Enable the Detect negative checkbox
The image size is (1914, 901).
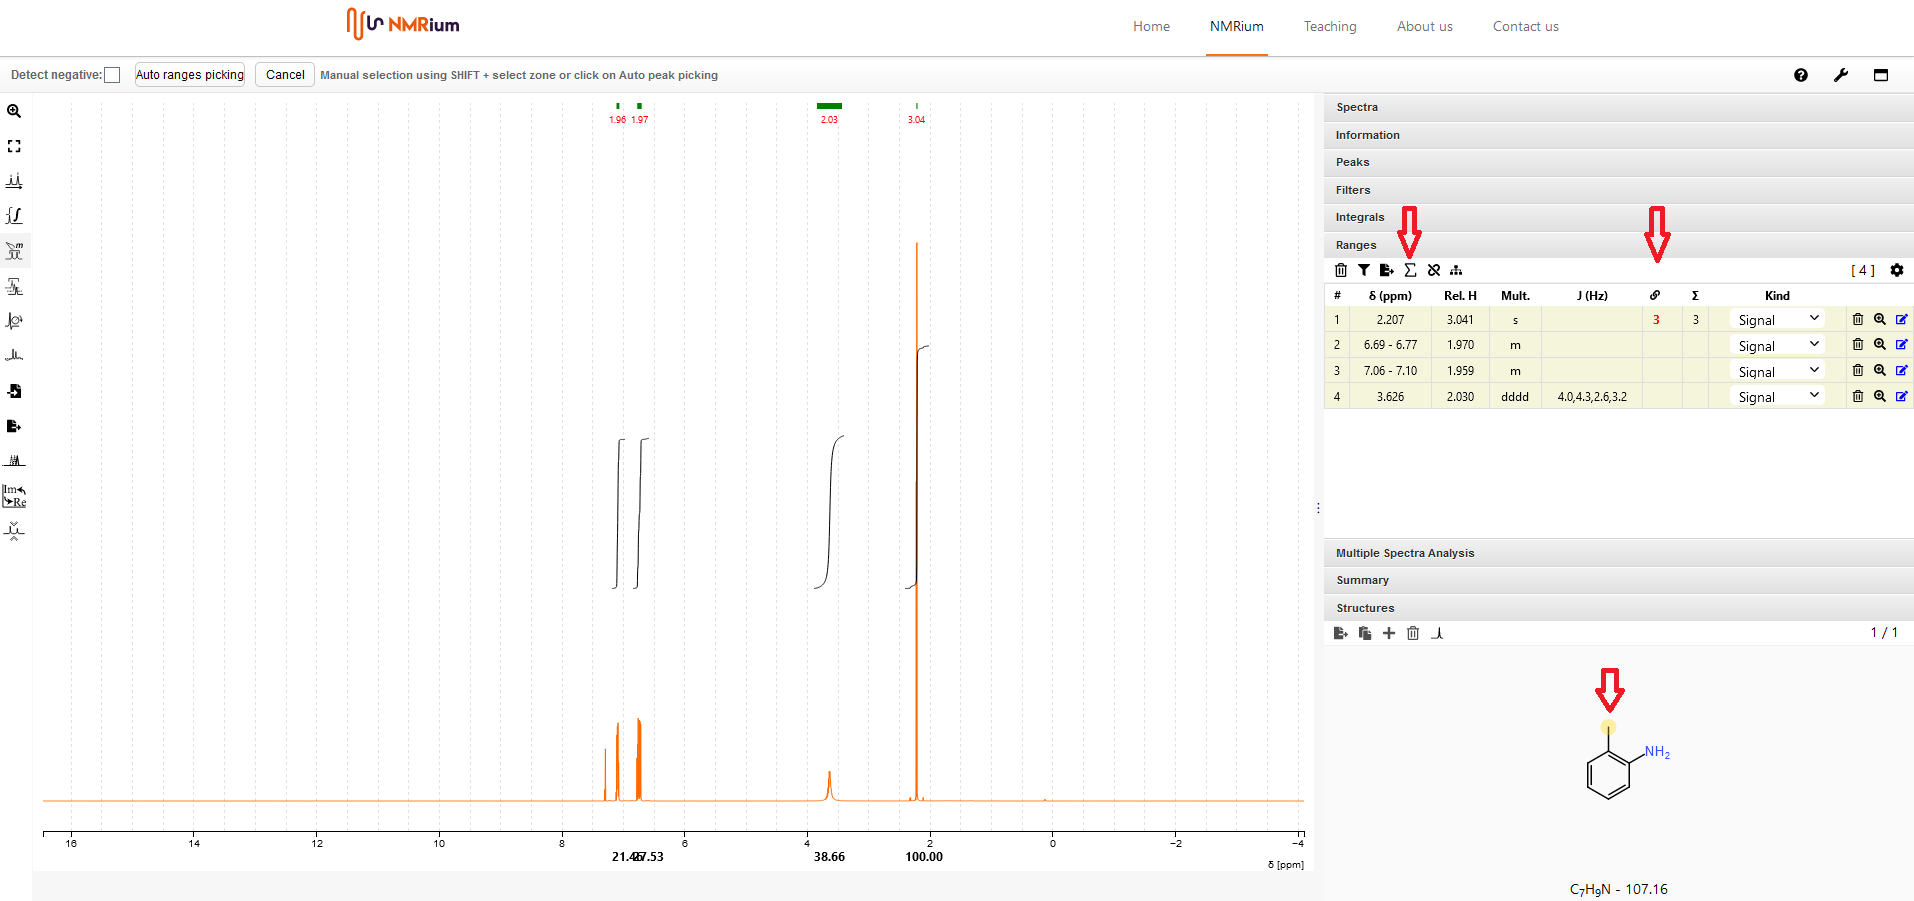coord(112,75)
